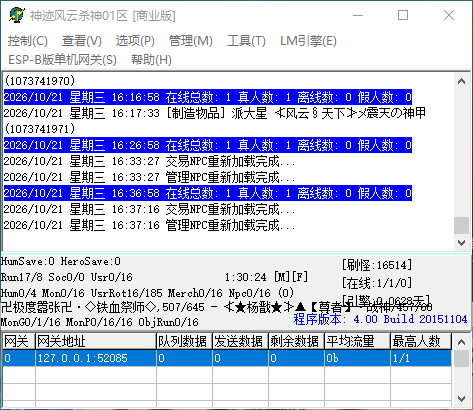Click the 发送数据 column header
The width and height of the screenshot is (473, 410).
coord(240,341)
